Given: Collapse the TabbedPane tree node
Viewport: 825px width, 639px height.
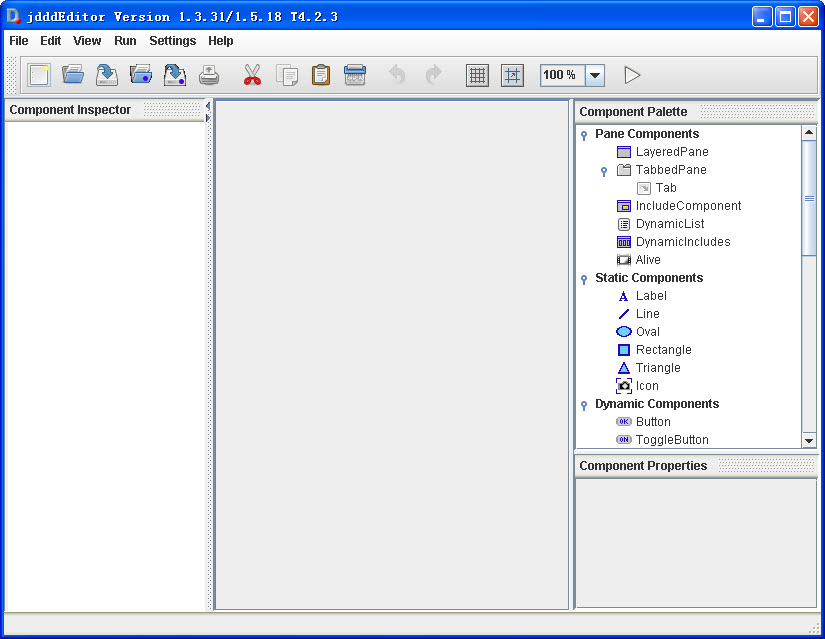Looking at the screenshot, I should (604, 171).
